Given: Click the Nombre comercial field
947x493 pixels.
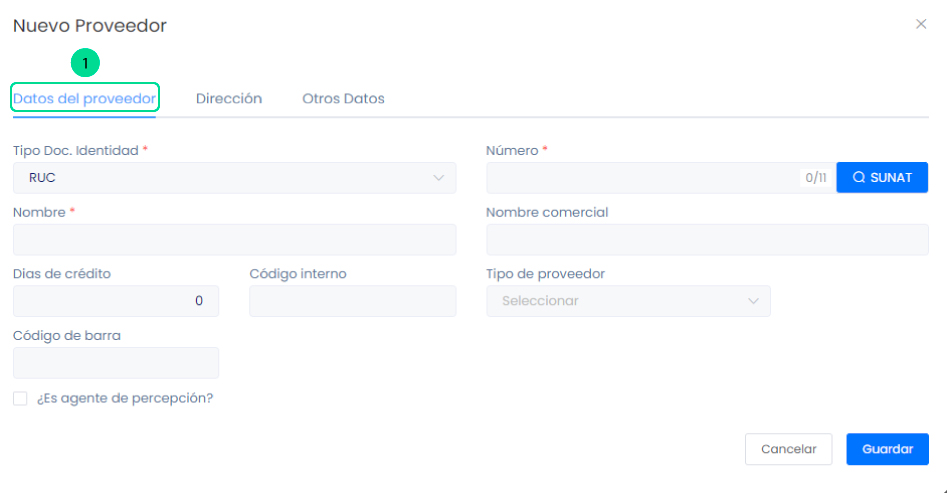Looking at the screenshot, I should click(707, 240).
